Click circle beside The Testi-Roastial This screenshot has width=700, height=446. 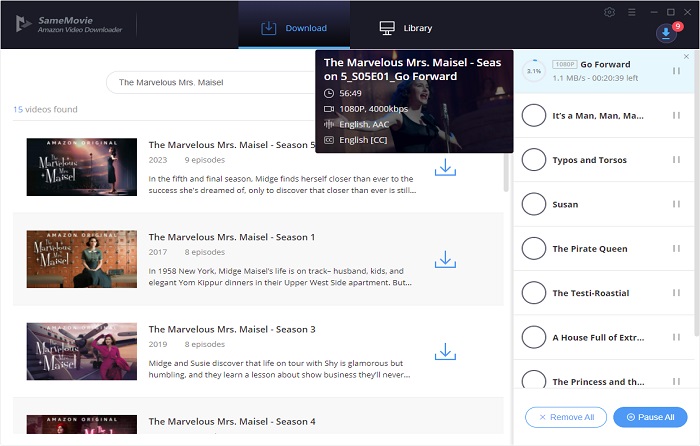tap(534, 293)
